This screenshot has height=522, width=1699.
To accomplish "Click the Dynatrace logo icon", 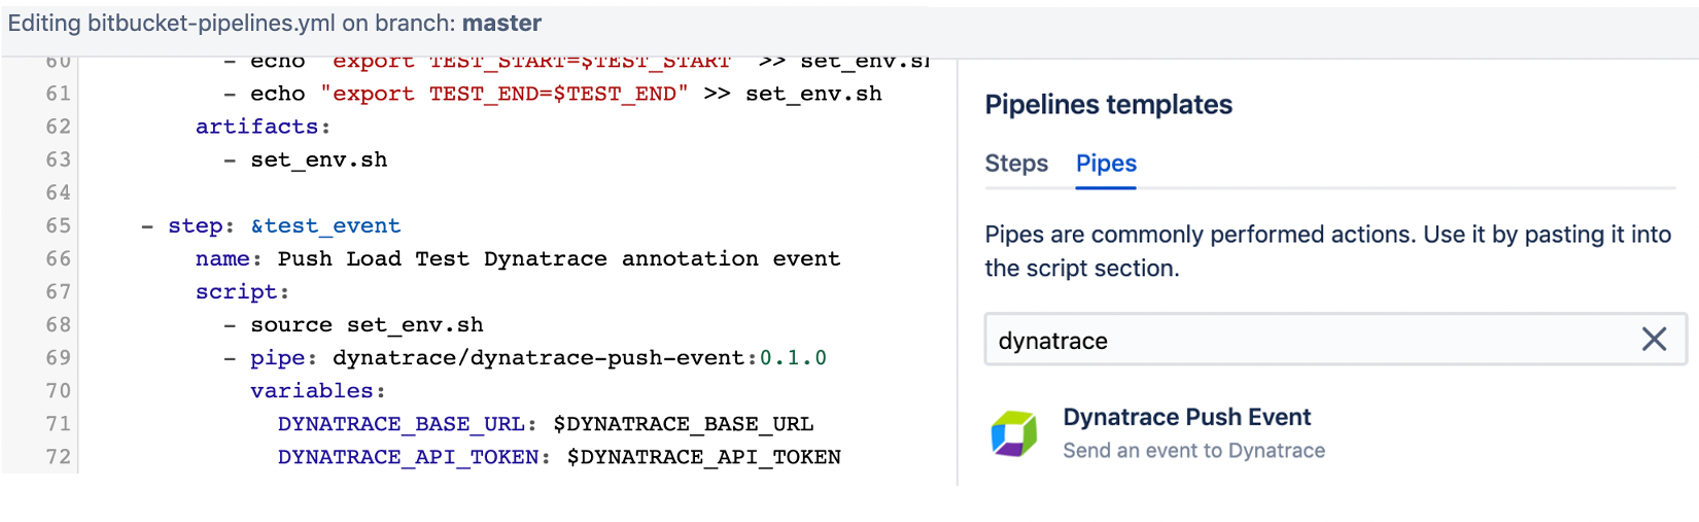I will pos(1014,433).
